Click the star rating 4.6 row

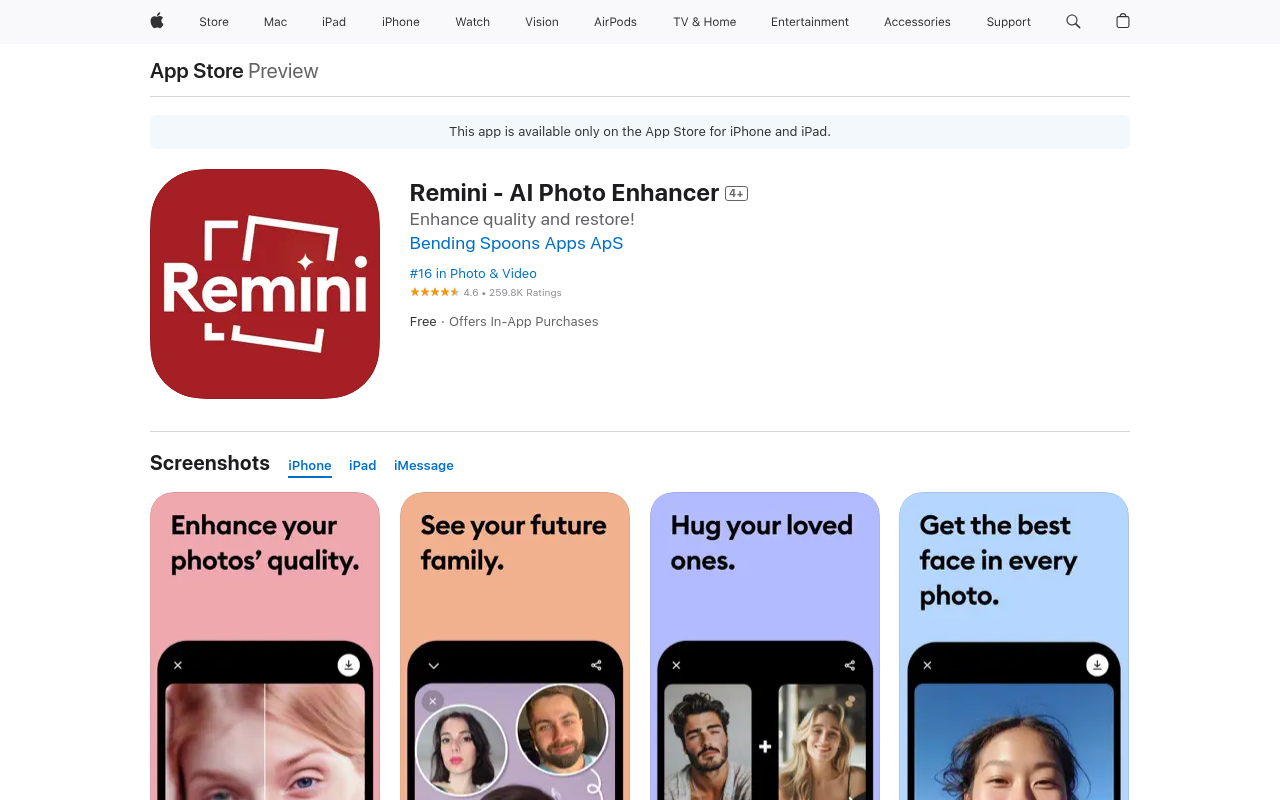[486, 292]
